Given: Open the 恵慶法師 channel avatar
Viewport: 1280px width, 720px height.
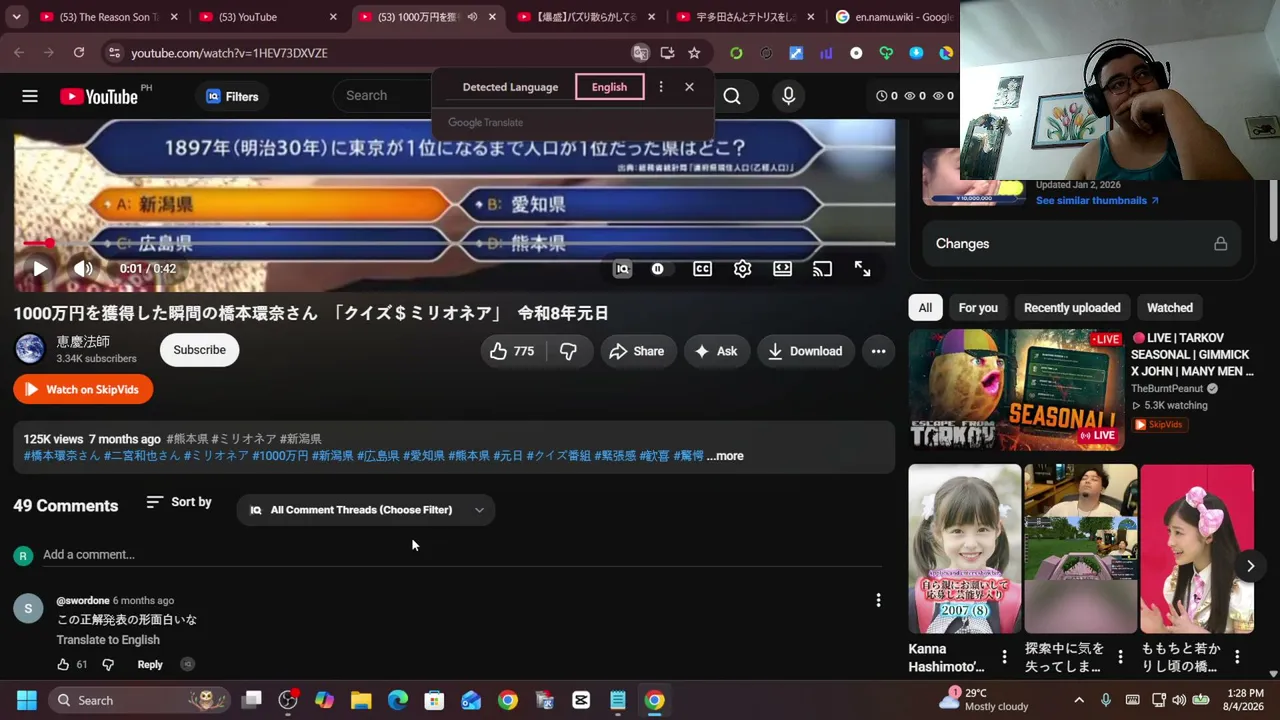Looking at the screenshot, I should click(x=30, y=349).
